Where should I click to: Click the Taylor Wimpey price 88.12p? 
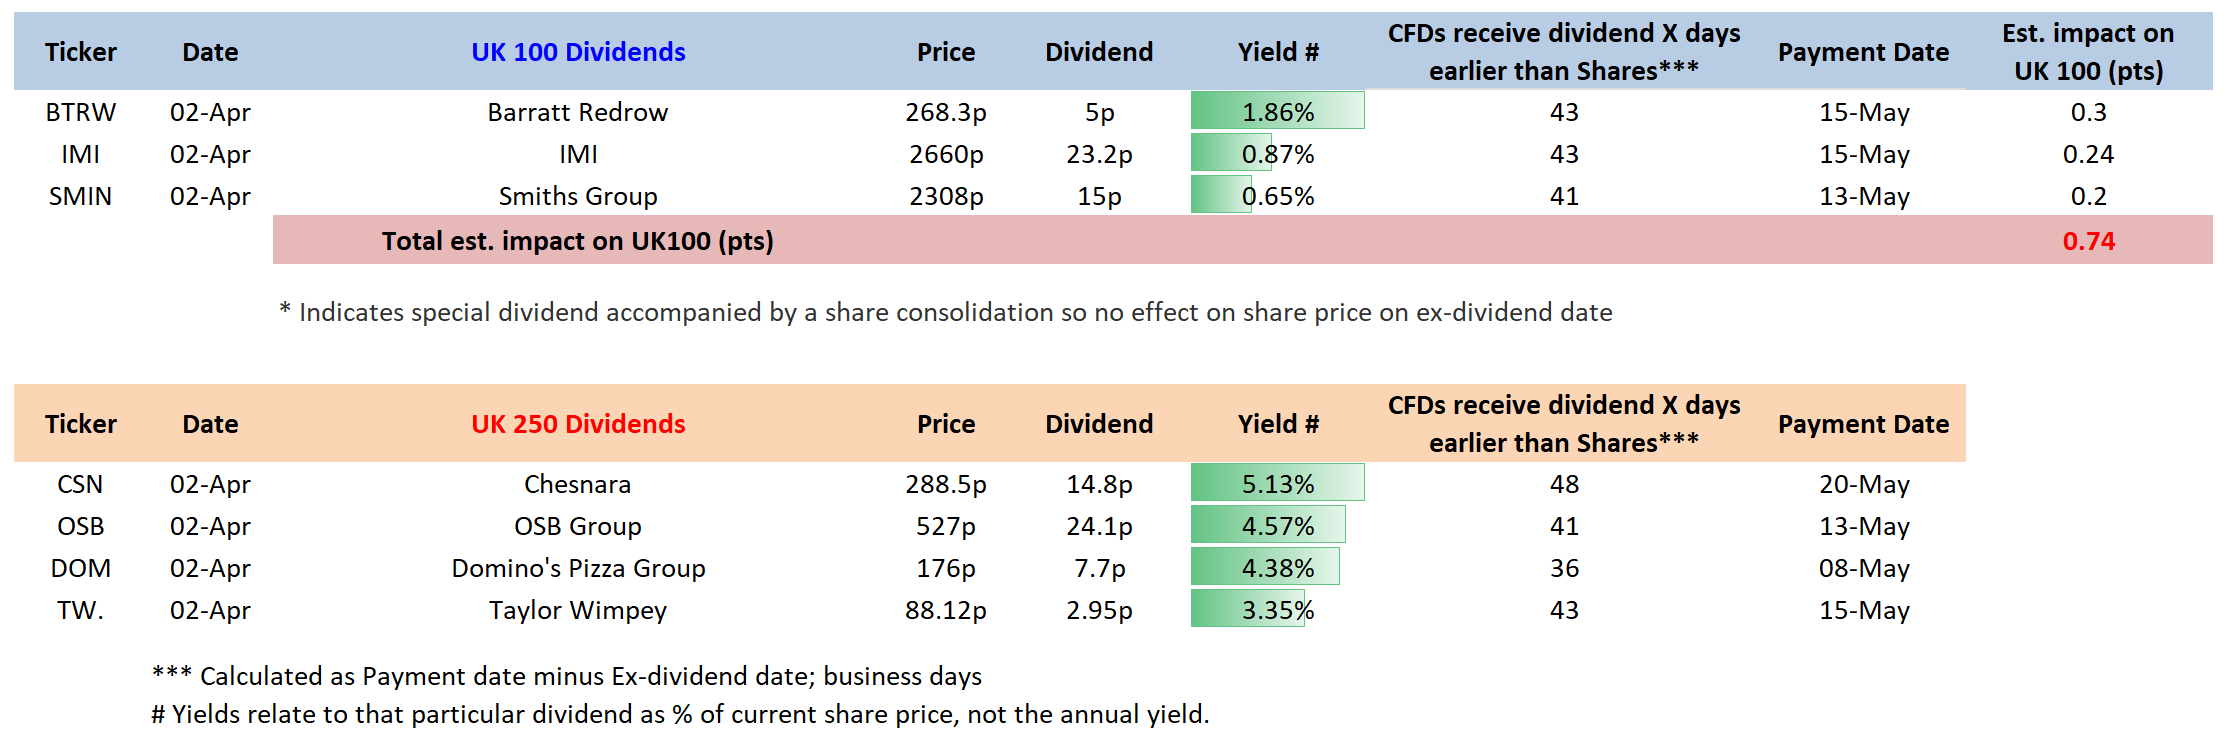click(945, 610)
